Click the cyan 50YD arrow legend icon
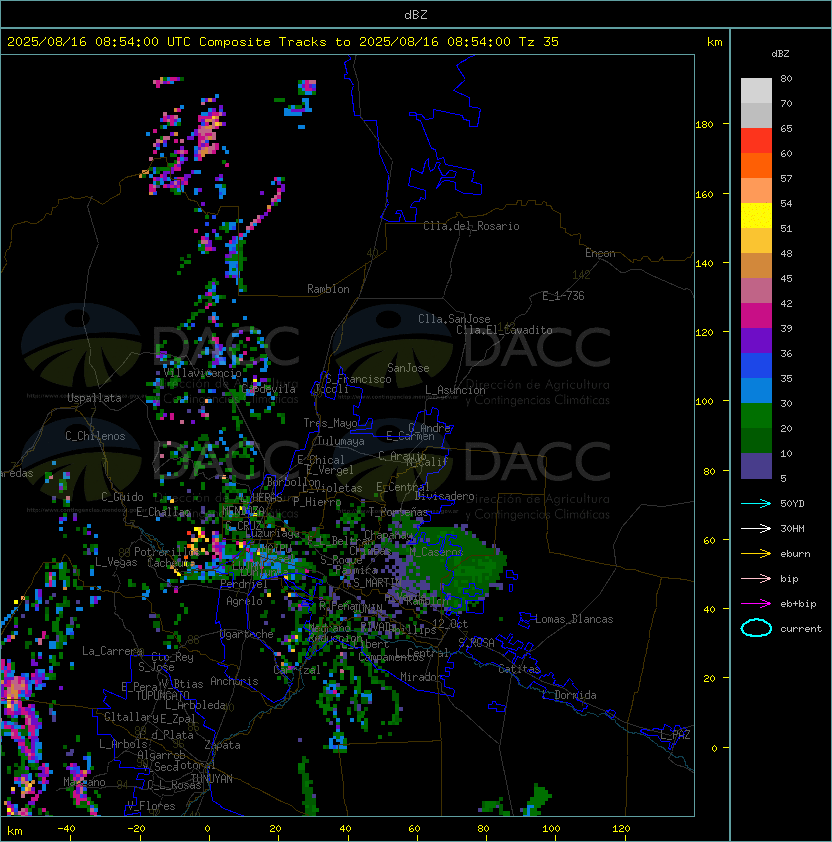 point(756,503)
